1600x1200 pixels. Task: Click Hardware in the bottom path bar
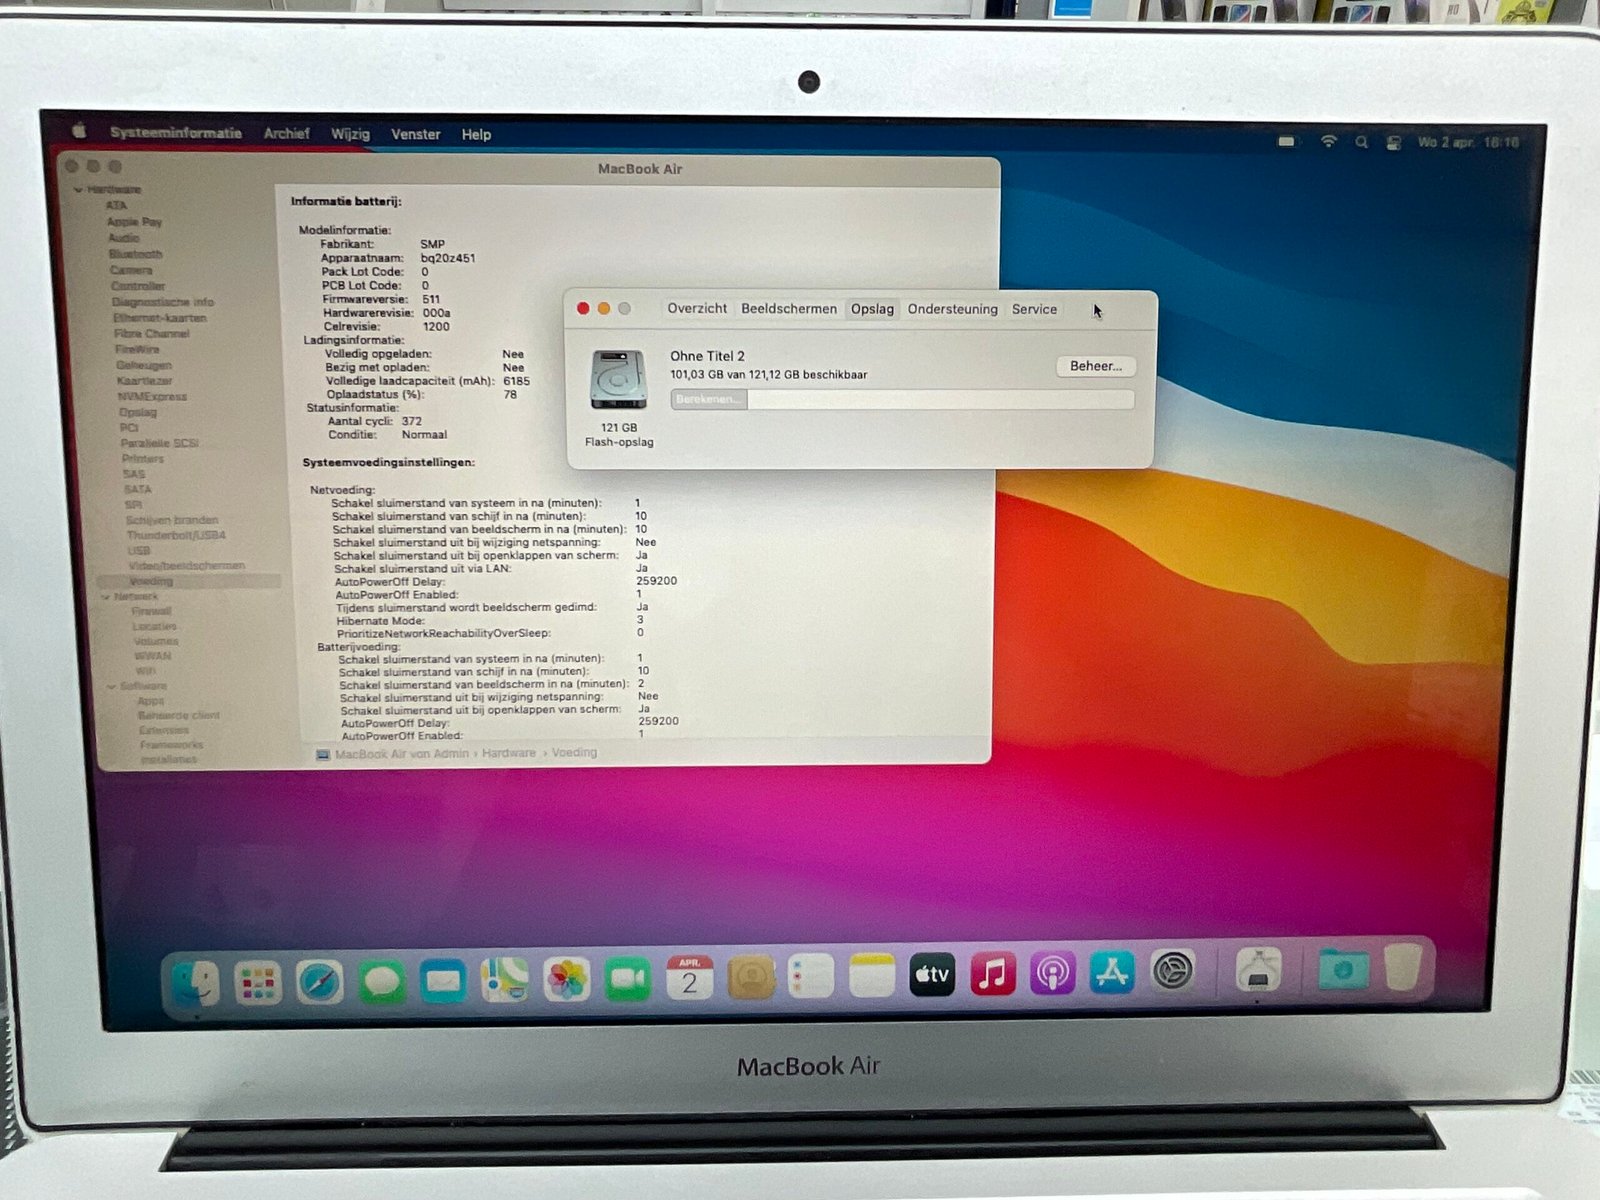click(x=508, y=753)
